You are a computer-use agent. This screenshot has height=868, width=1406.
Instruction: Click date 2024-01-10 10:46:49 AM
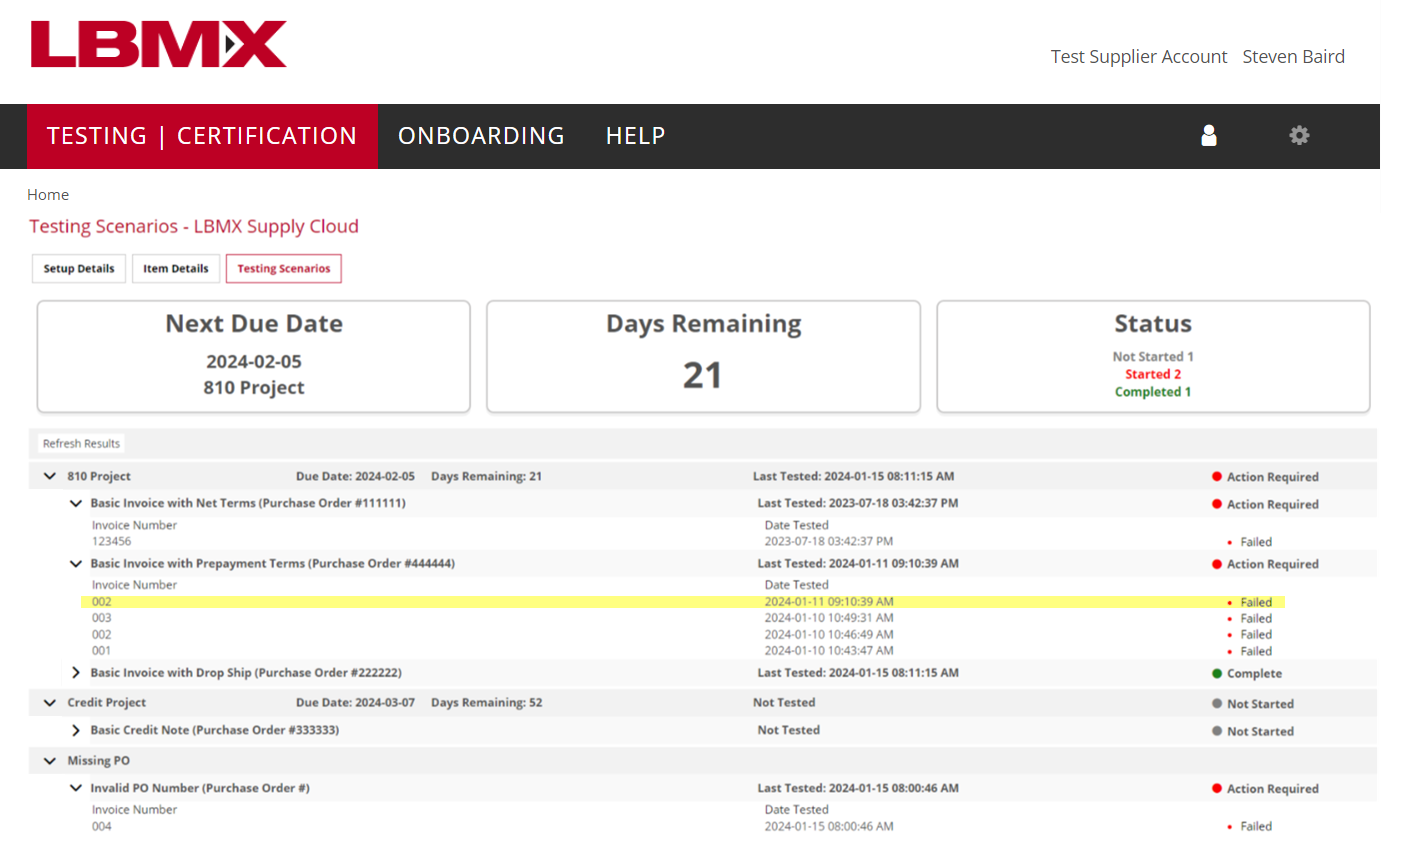click(829, 634)
